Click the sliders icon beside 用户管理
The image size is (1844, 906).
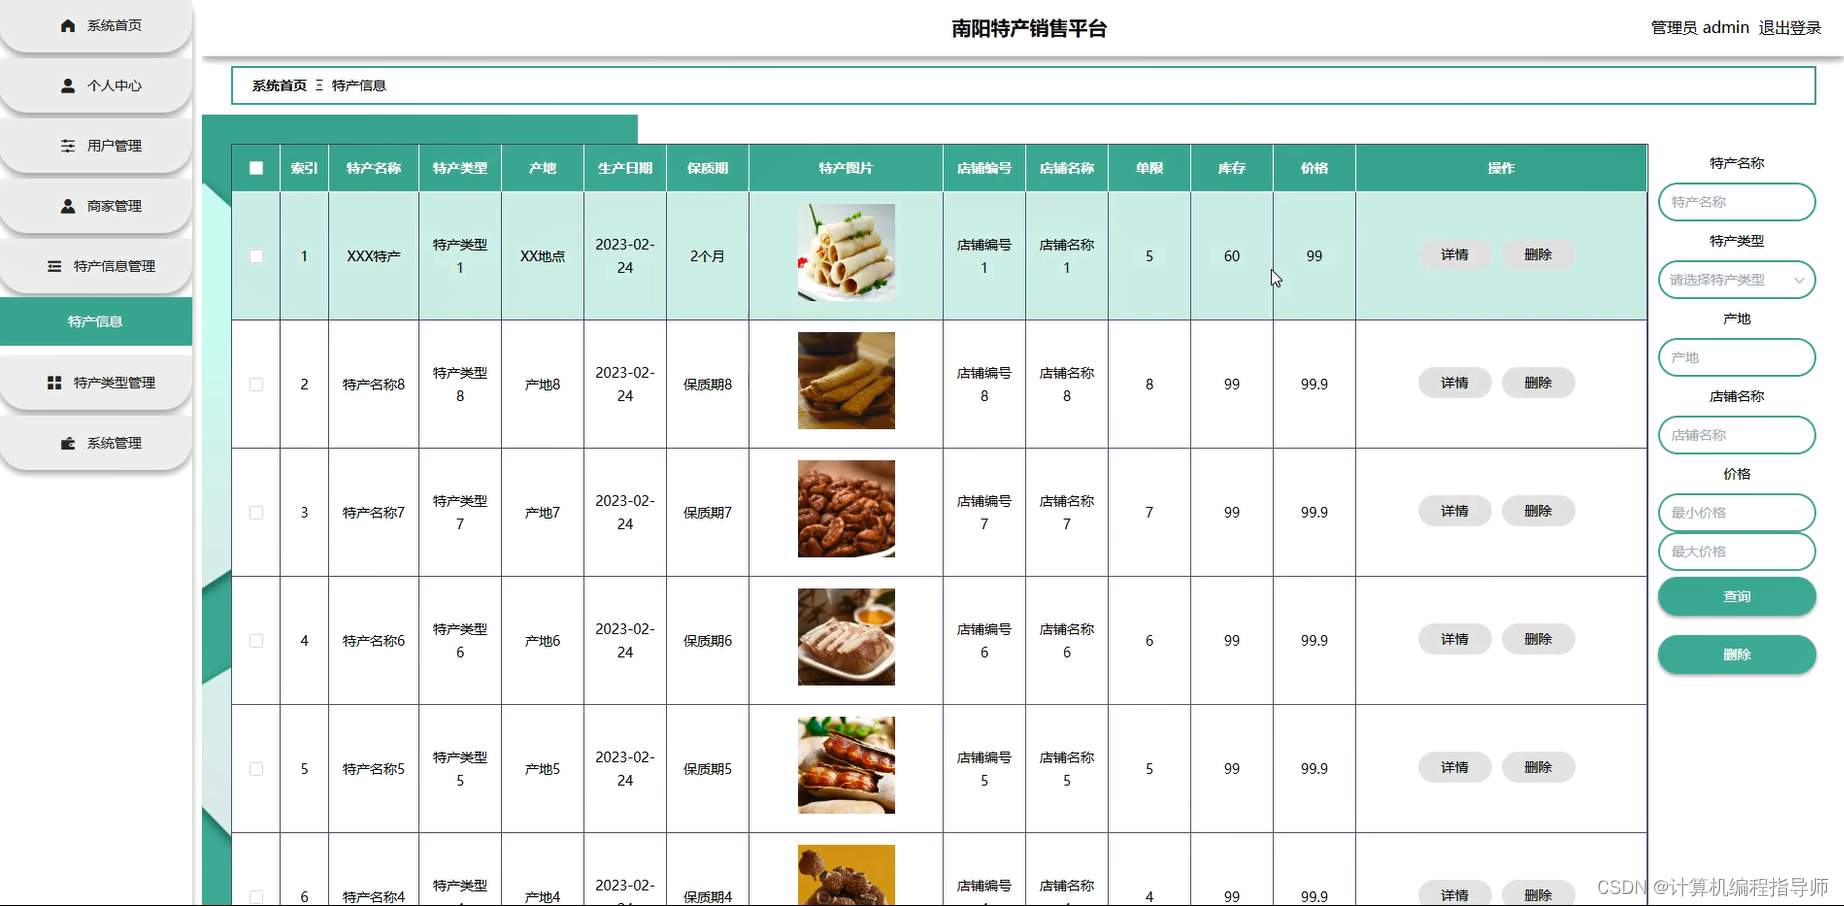click(x=68, y=146)
